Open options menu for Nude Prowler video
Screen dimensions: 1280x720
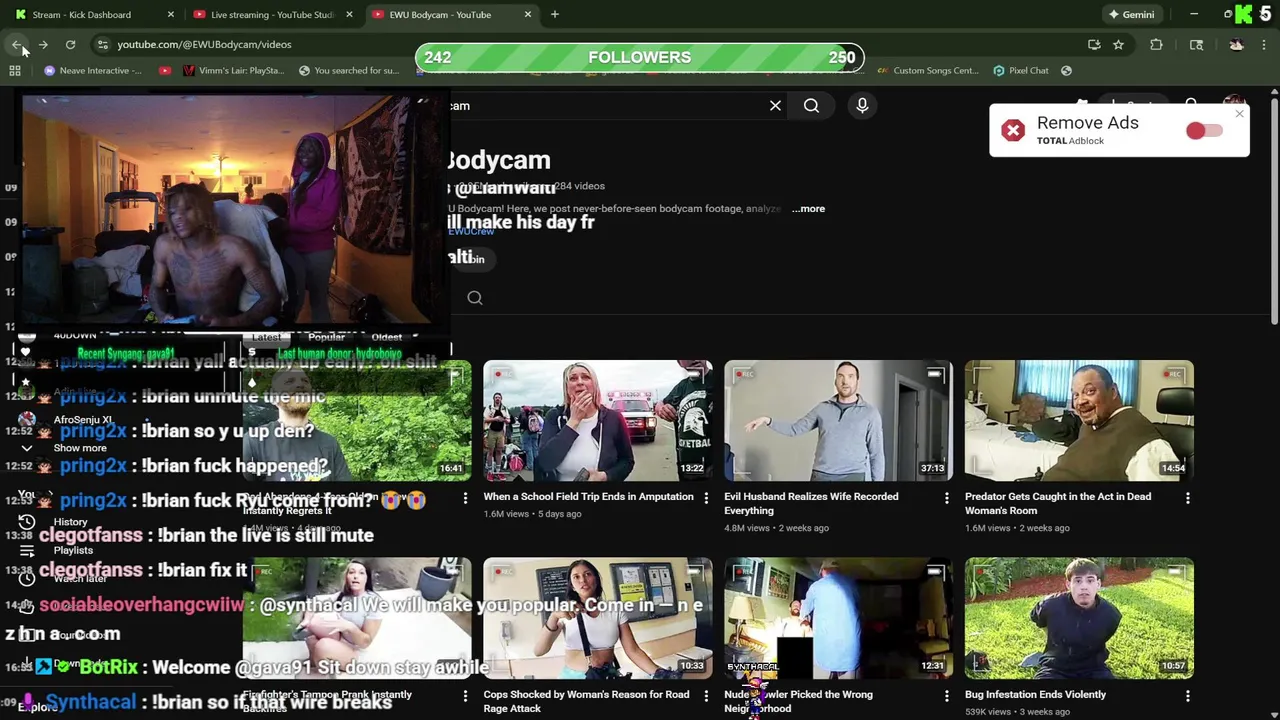pyautogui.click(x=947, y=695)
